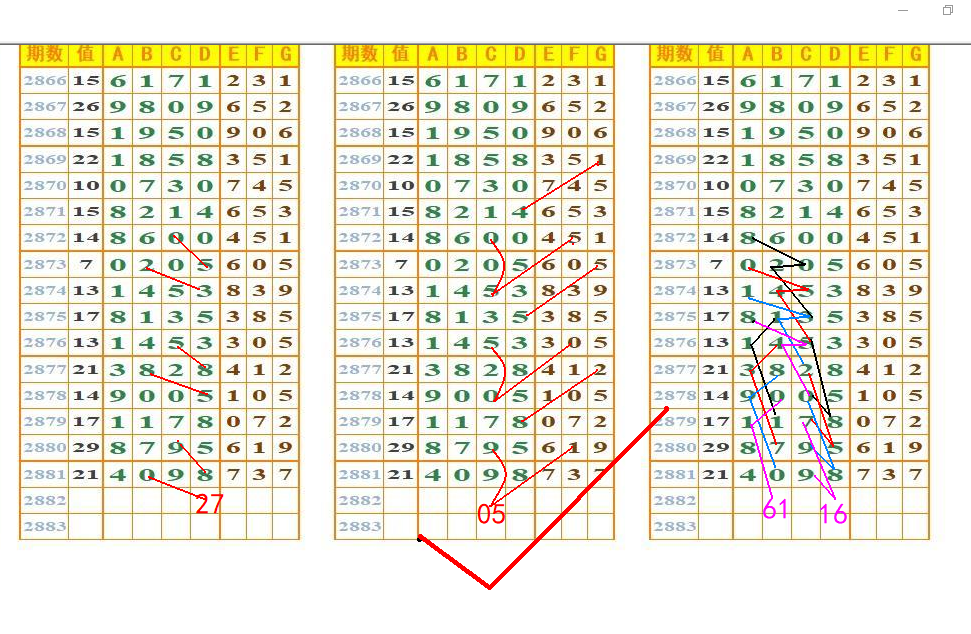Select period 2866 cell in the middle table
This screenshot has height=634, width=971.
coord(360,80)
